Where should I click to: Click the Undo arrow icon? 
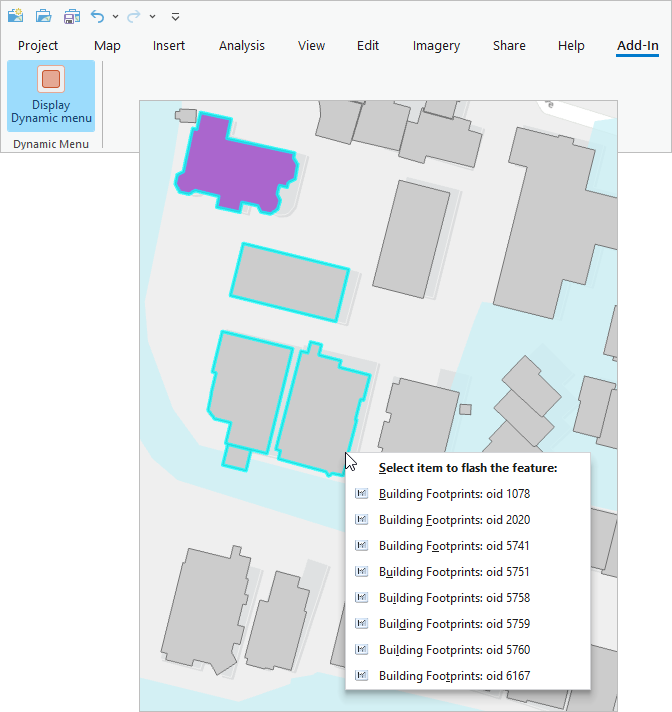98,16
